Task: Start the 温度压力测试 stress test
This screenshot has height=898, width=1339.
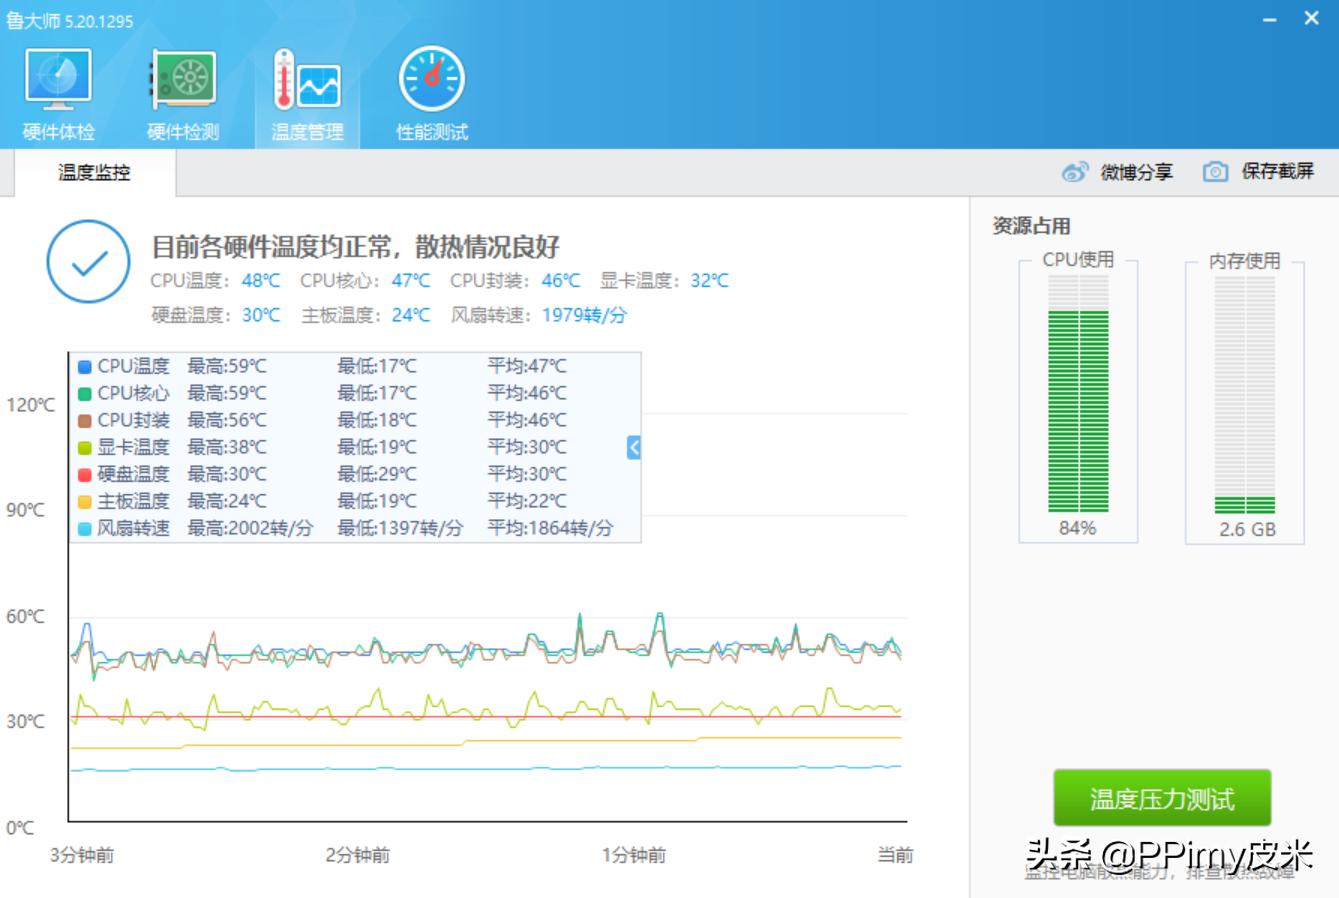Action: pyautogui.click(x=1162, y=797)
